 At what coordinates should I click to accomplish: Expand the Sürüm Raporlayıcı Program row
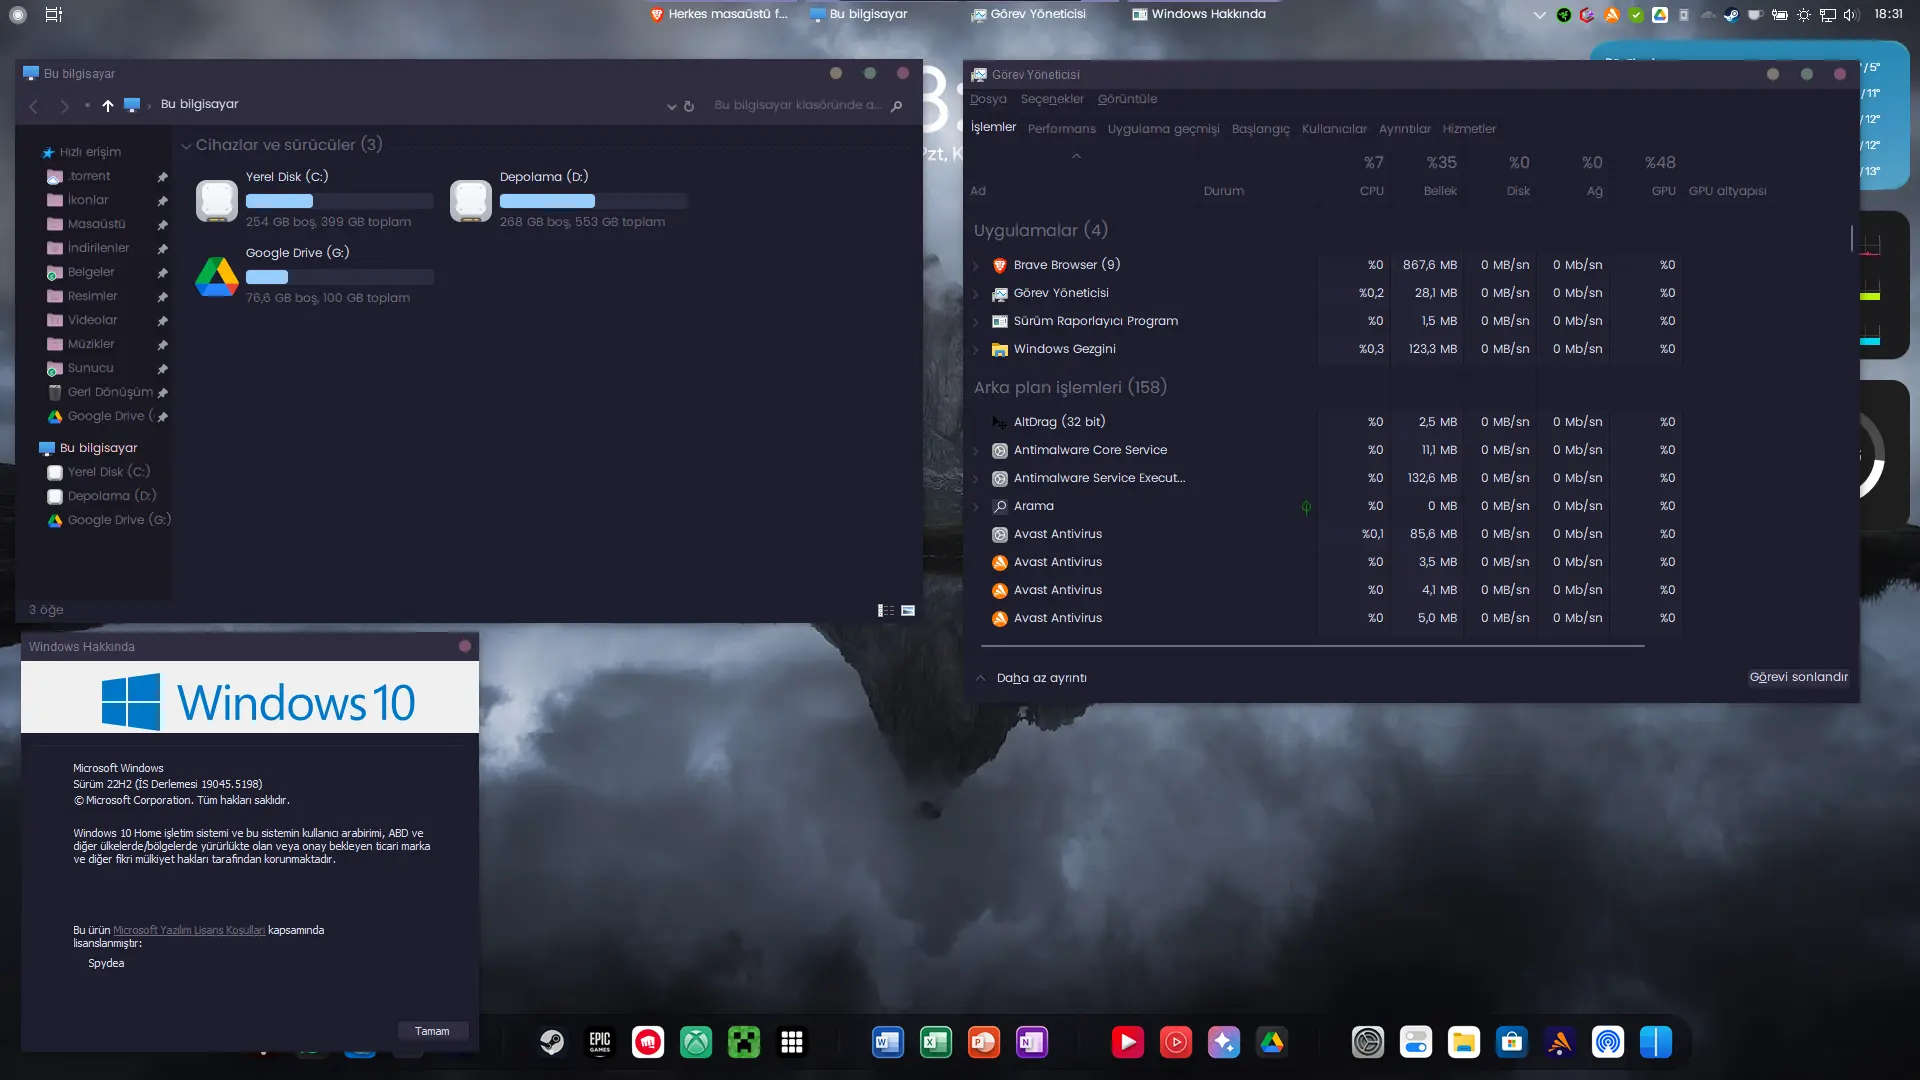pos(976,322)
